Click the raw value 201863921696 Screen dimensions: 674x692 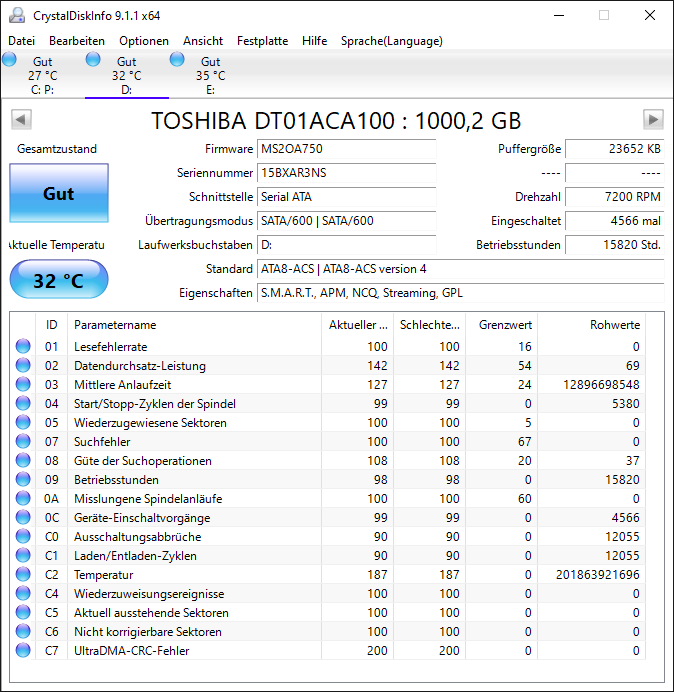point(598,574)
